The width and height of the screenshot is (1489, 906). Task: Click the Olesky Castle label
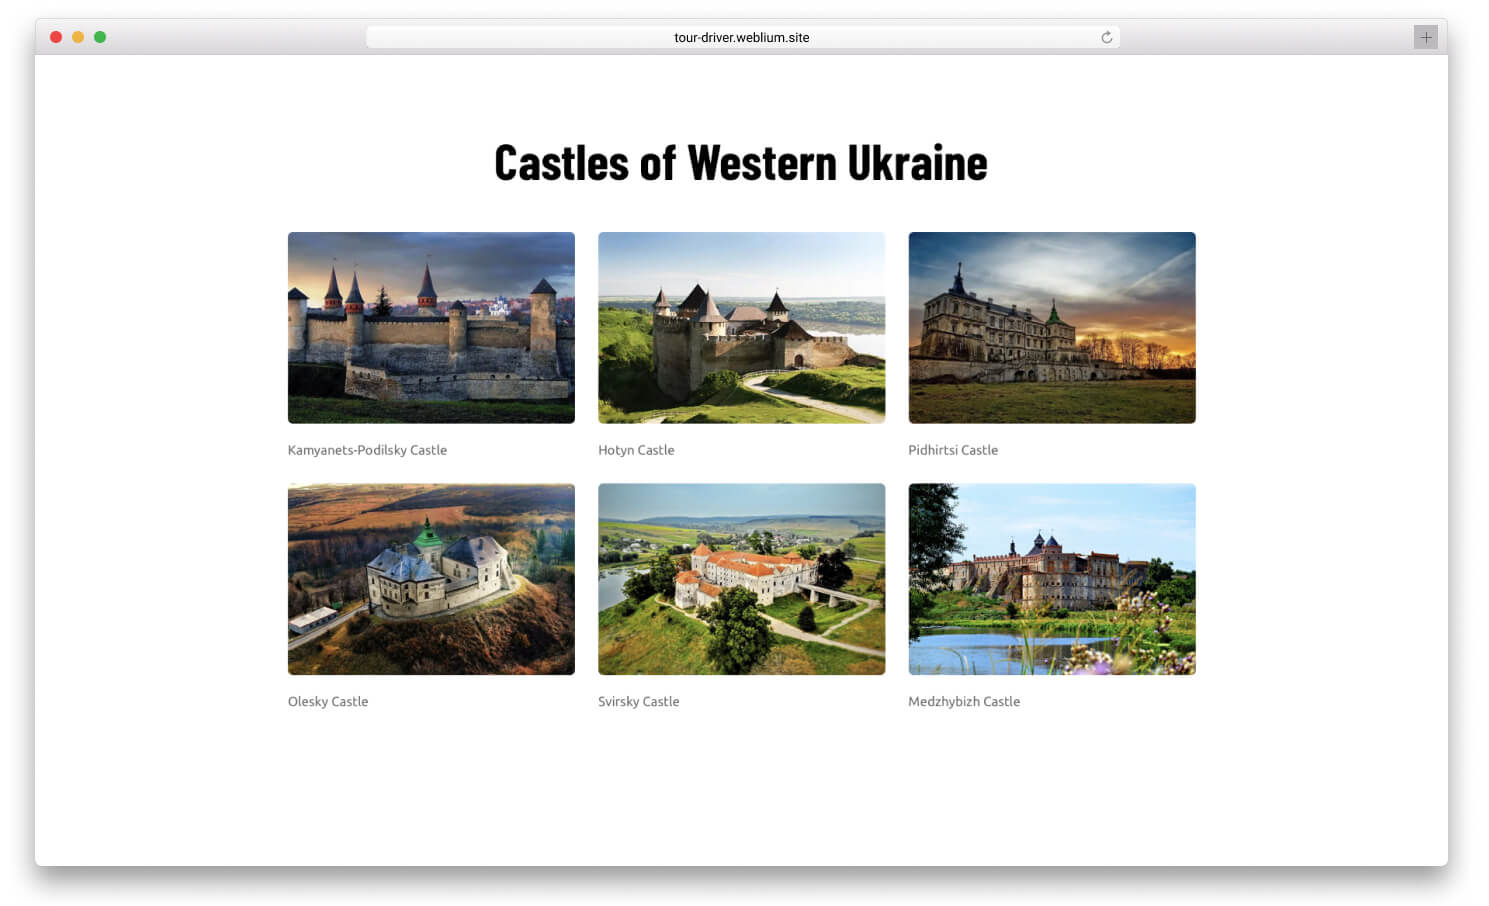pos(328,701)
